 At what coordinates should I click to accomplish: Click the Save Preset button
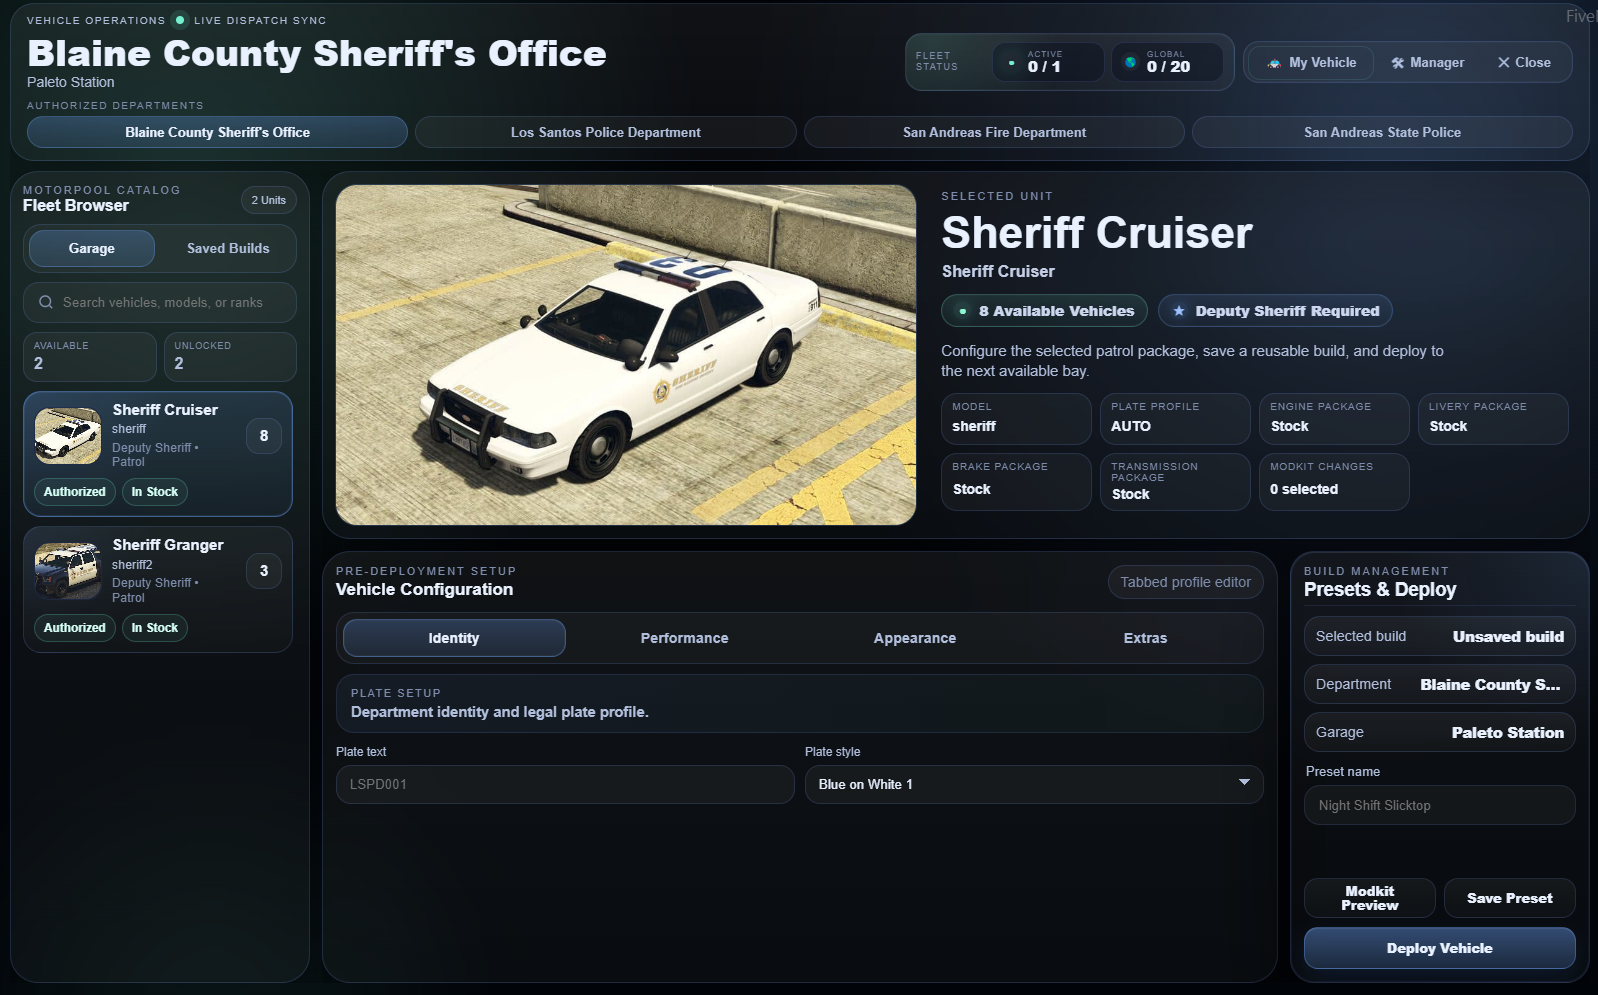click(x=1509, y=898)
